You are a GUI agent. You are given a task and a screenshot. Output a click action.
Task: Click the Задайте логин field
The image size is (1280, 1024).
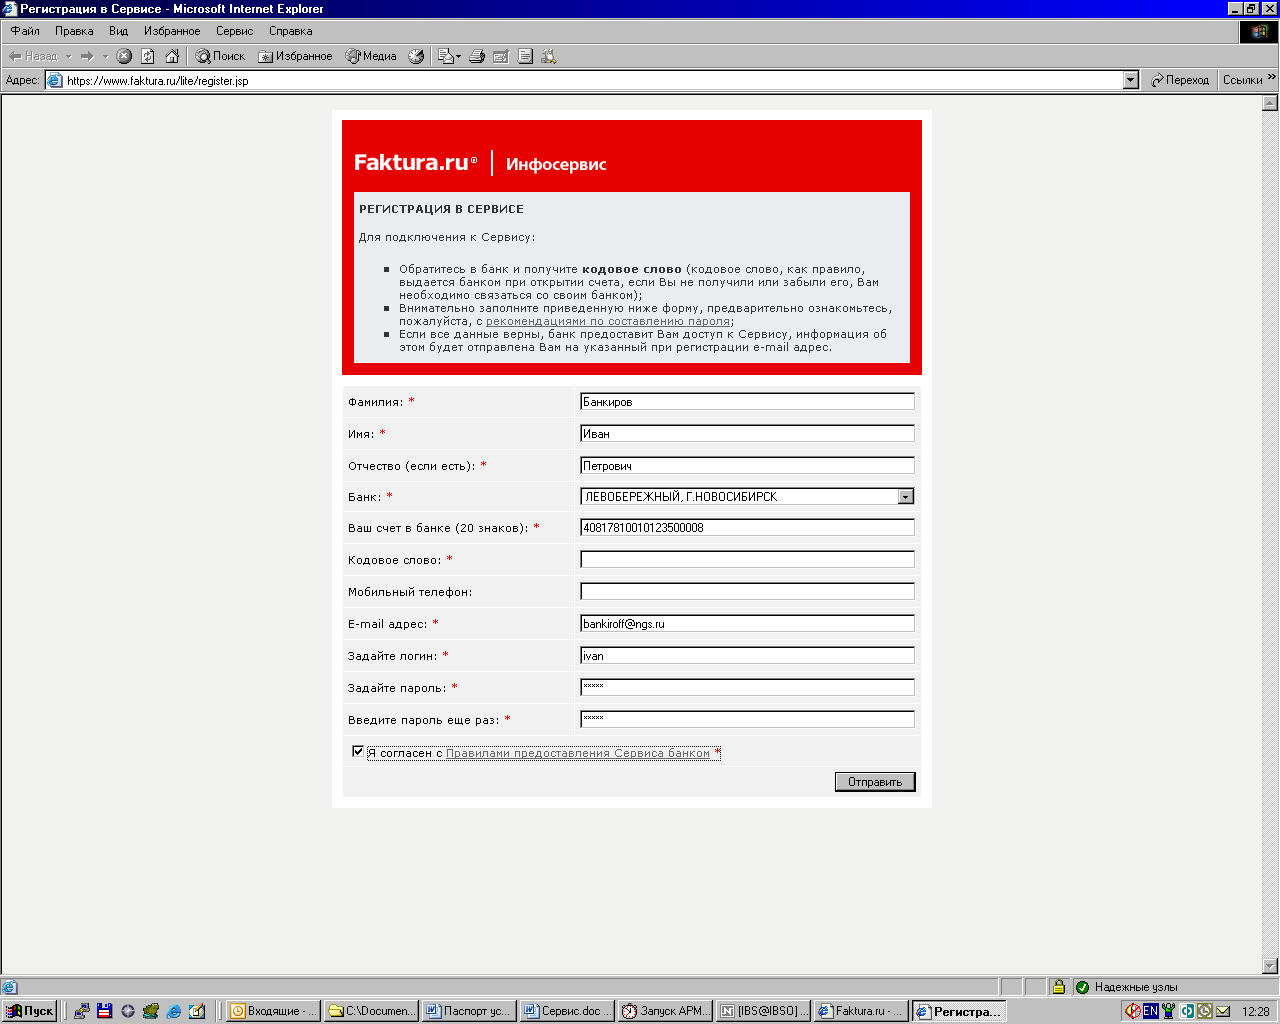[747, 655]
